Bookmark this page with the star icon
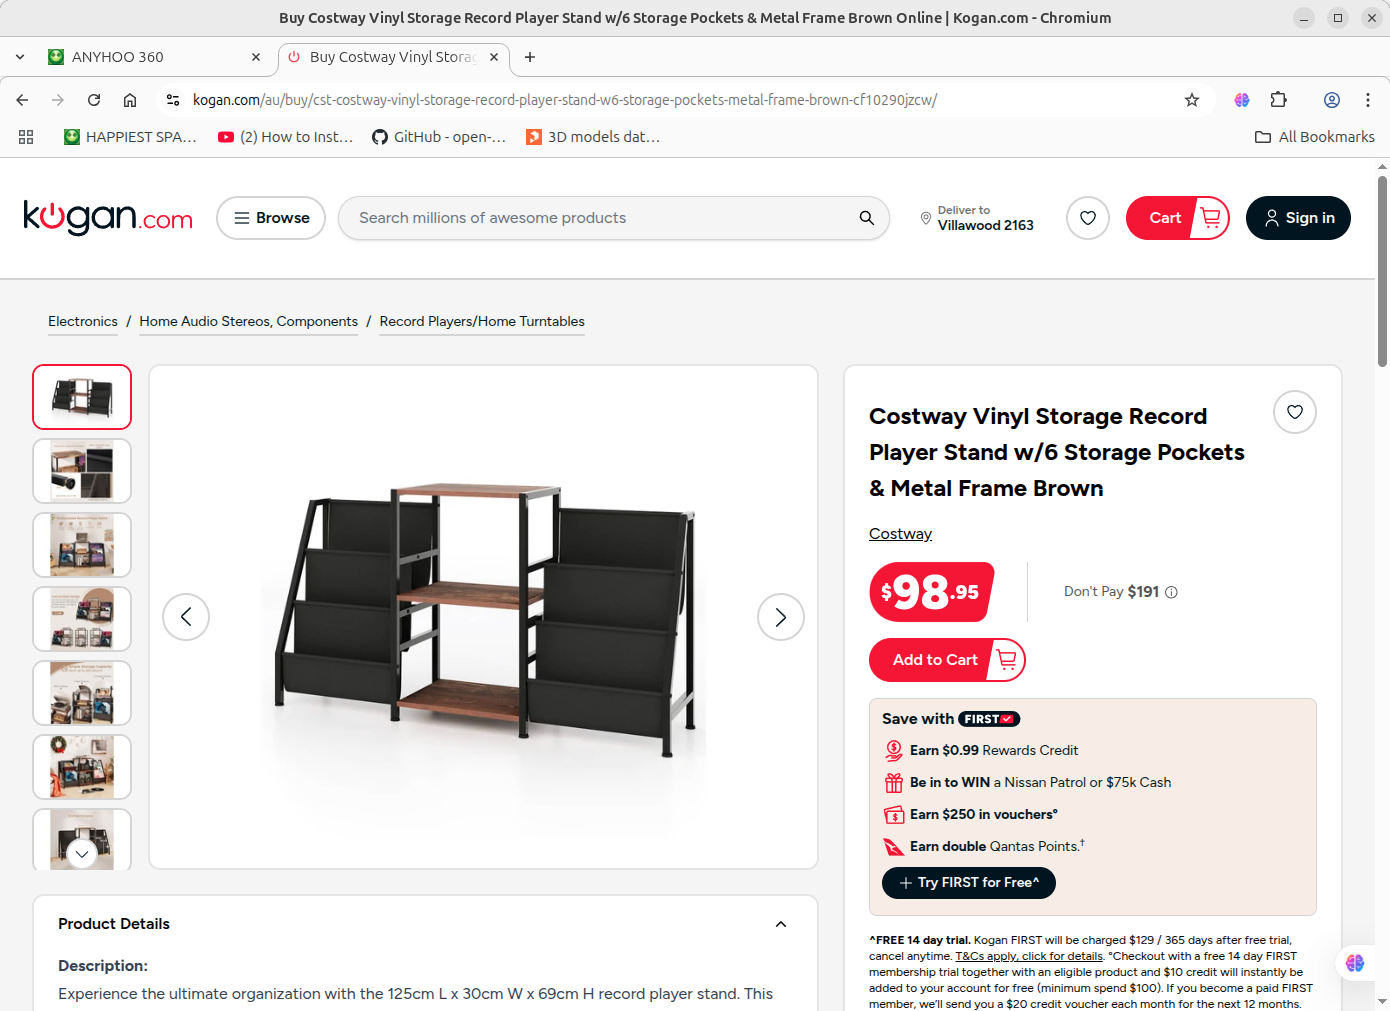Viewport: 1390px width, 1011px height. [1192, 100]
